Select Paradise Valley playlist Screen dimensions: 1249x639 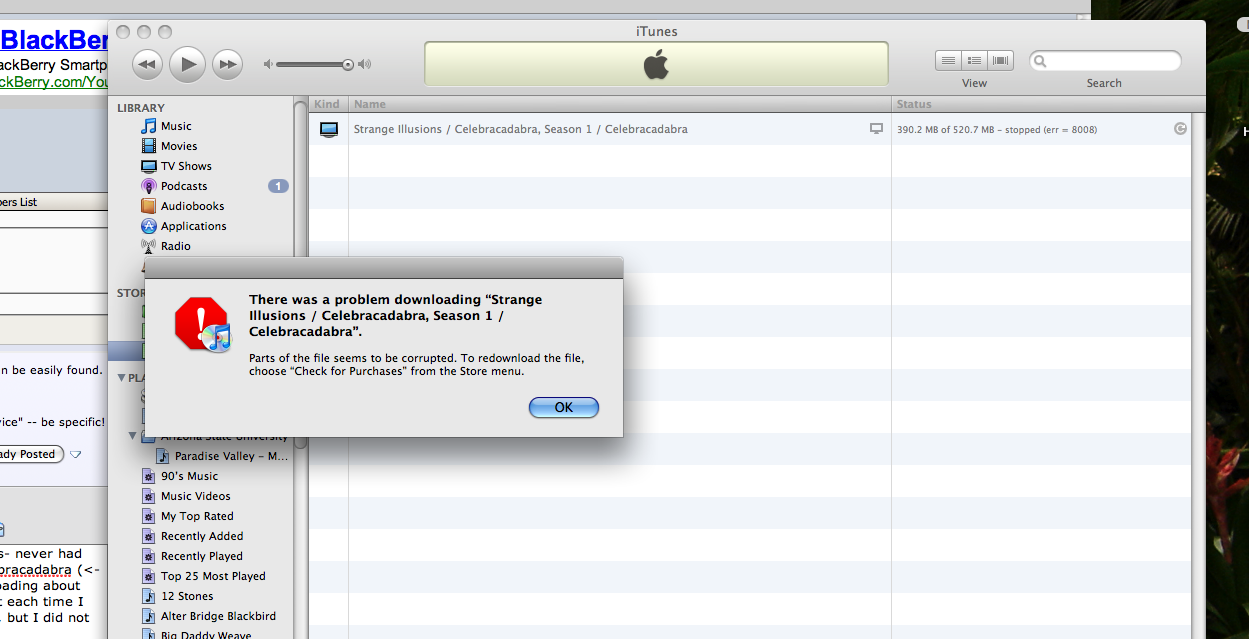pos(231,456)
